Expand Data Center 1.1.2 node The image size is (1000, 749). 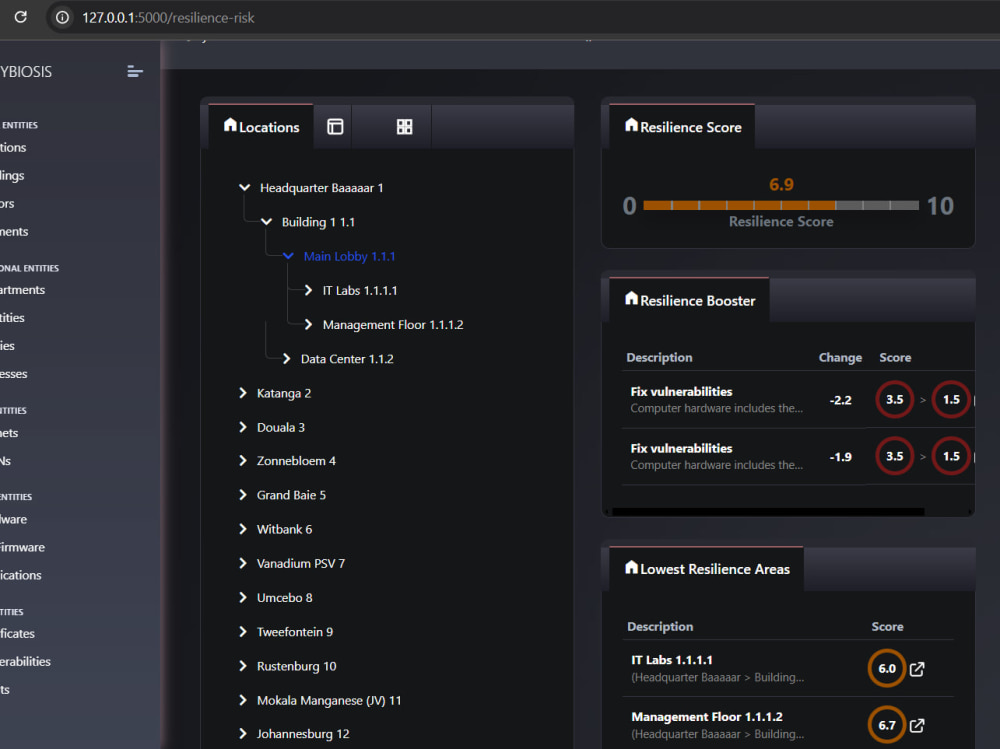click(286, 359)
